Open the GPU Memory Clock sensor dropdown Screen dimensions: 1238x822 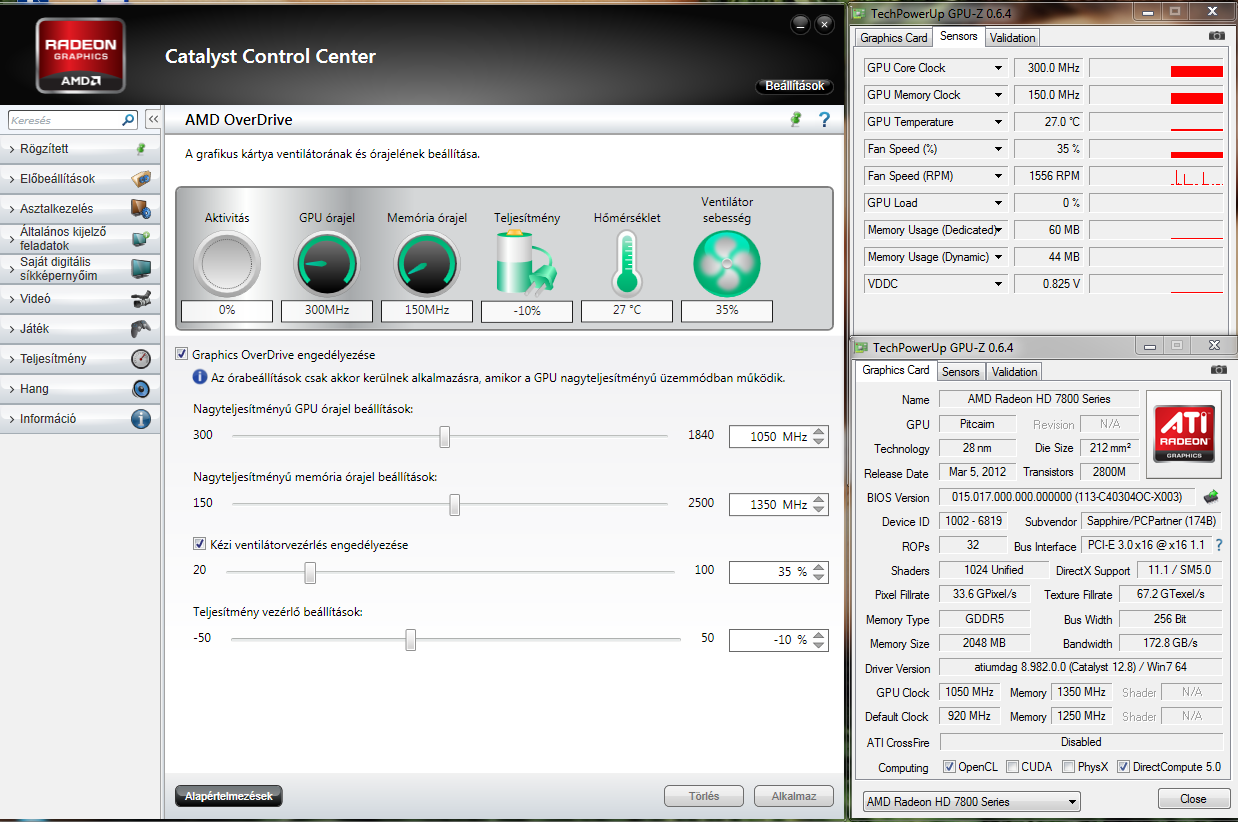998,95
